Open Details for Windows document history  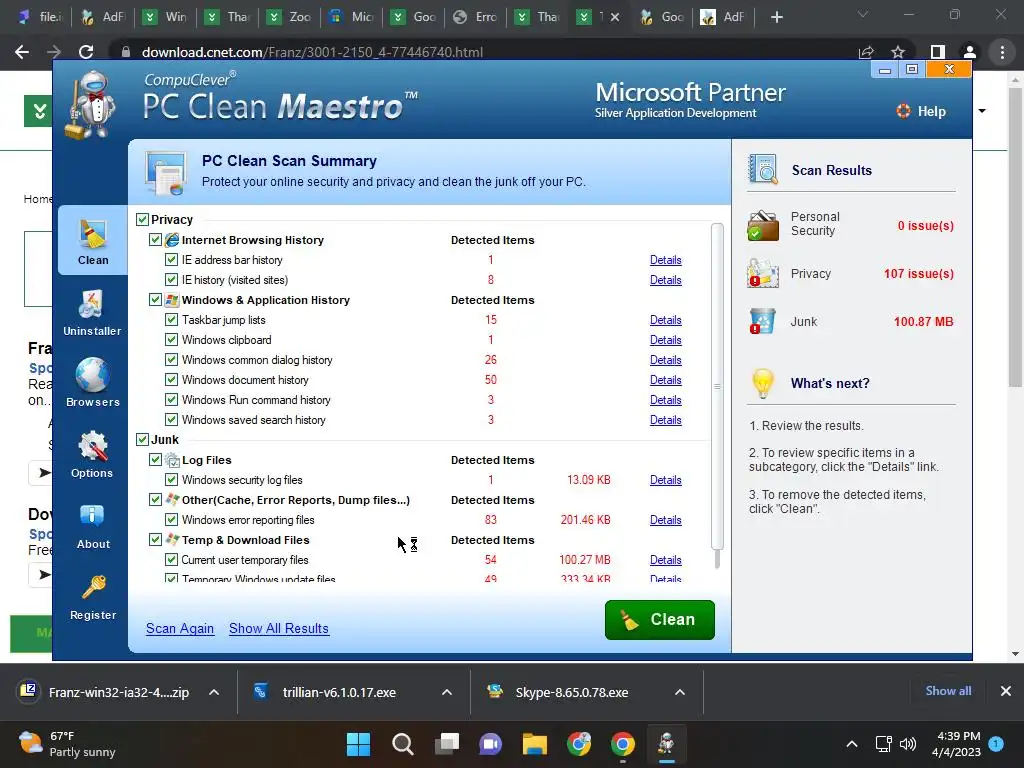point(665,379)
